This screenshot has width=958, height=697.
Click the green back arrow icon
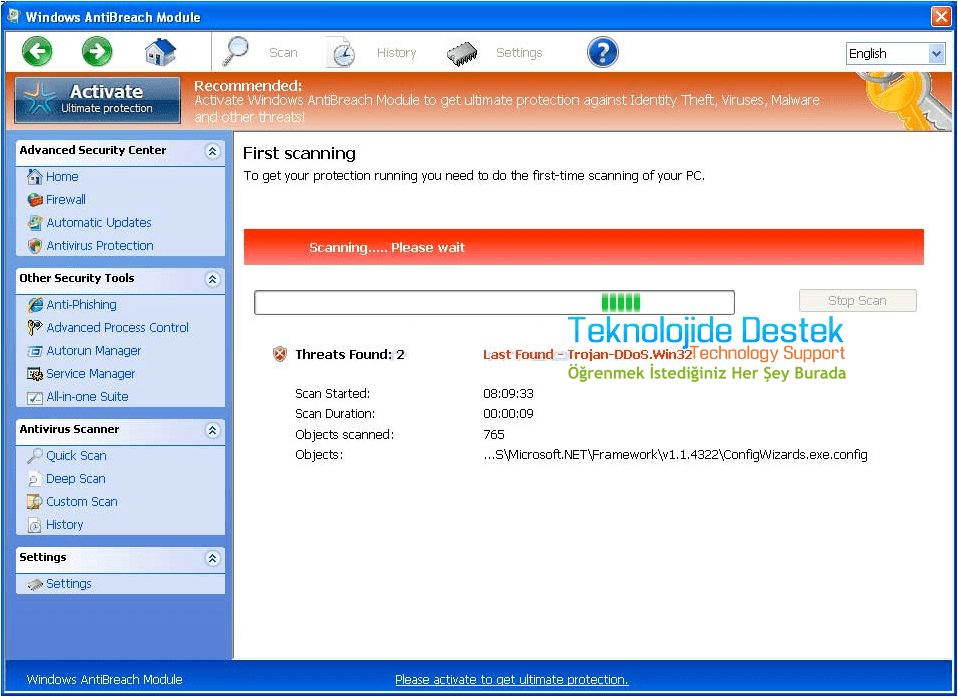tap(37, 52)
